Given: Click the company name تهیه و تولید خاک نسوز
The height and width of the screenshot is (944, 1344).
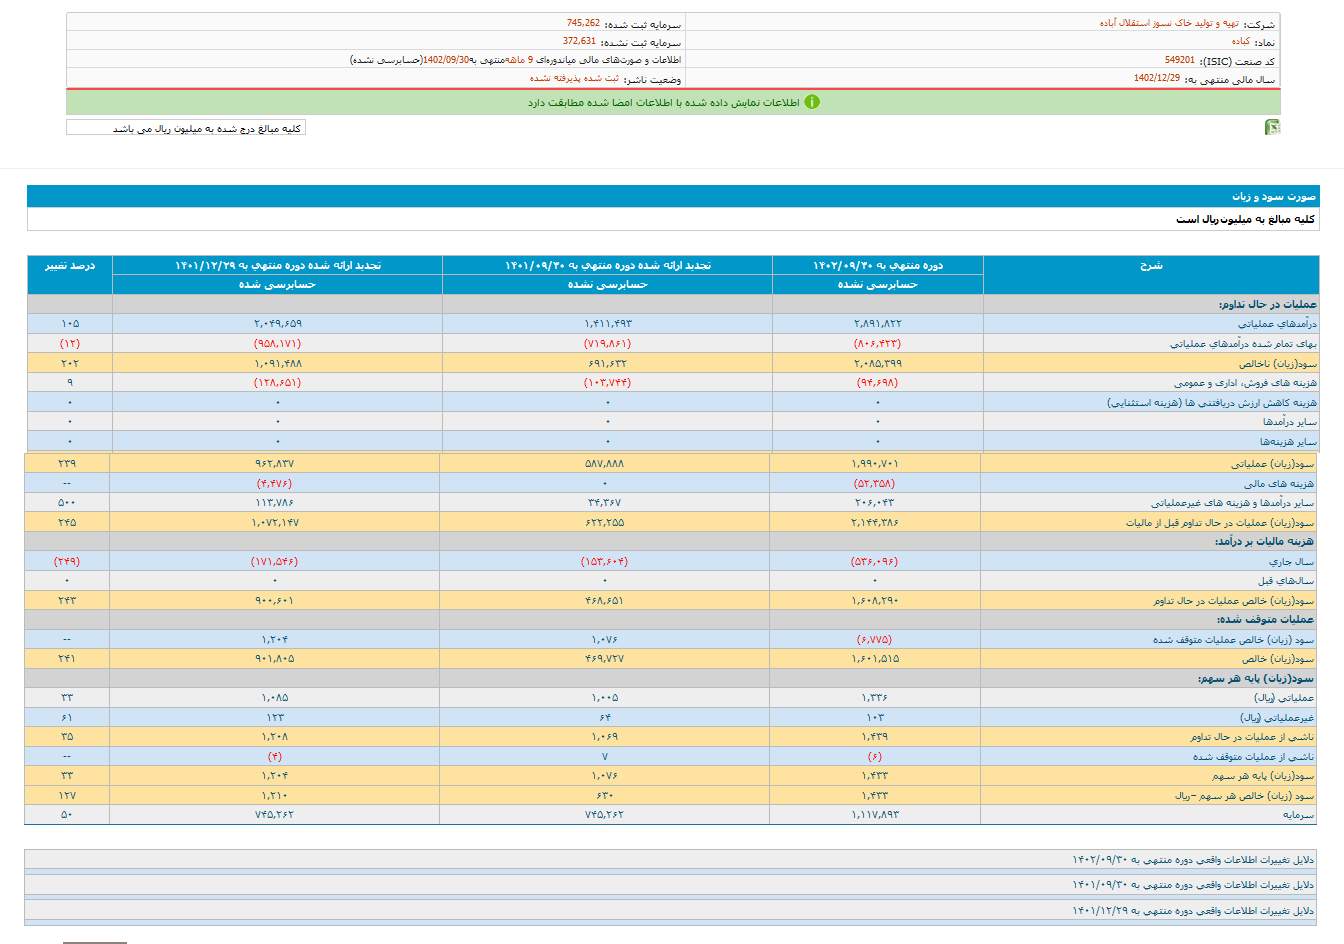Looking at the screenshot, I should tap(1168, 23).
